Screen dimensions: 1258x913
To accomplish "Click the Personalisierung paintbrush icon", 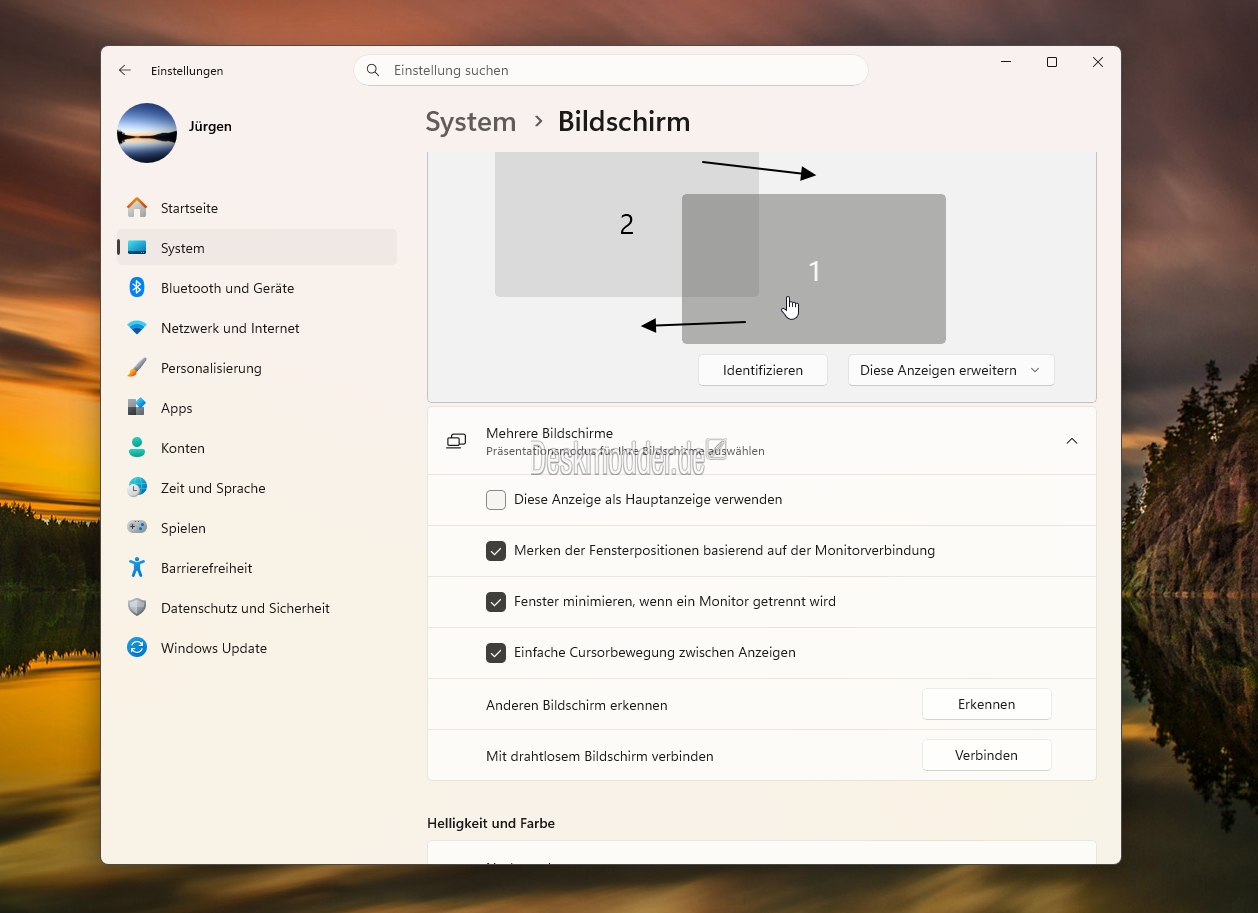I will pyautogui.click(x=137, y=368).
